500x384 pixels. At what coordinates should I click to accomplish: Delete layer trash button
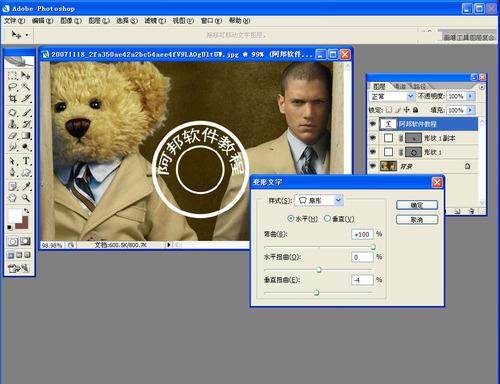471,211
